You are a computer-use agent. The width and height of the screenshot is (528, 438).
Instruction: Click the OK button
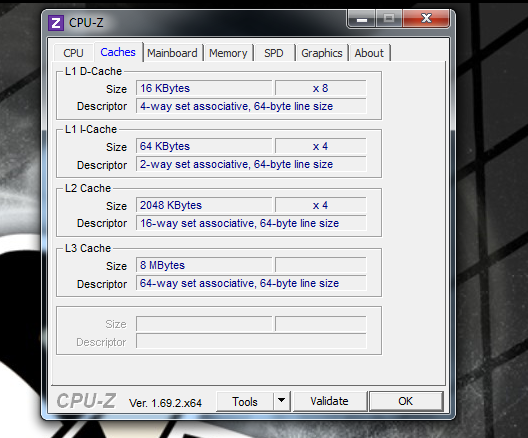click(x=406, y=401)
